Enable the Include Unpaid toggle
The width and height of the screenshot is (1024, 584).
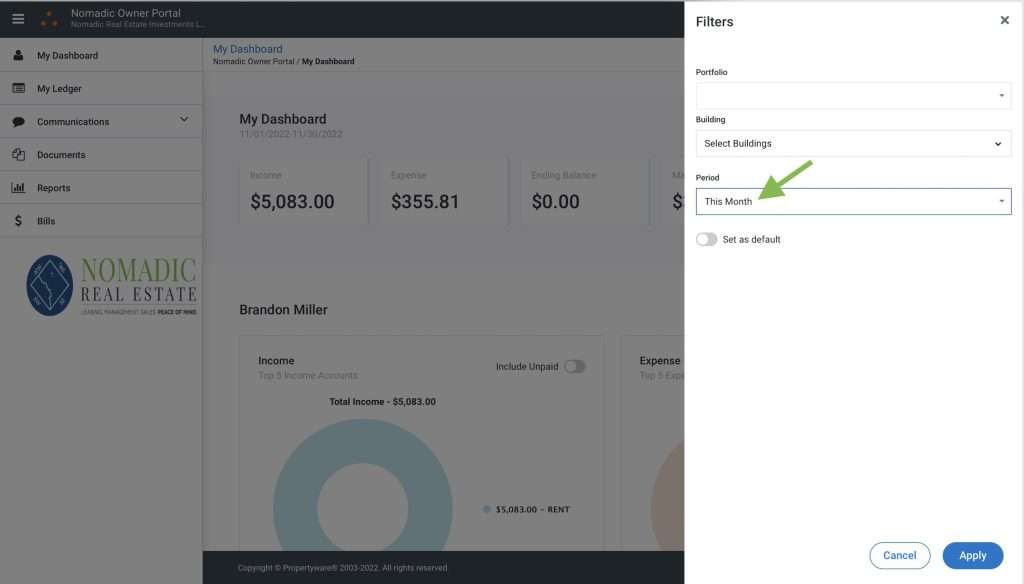574,367
